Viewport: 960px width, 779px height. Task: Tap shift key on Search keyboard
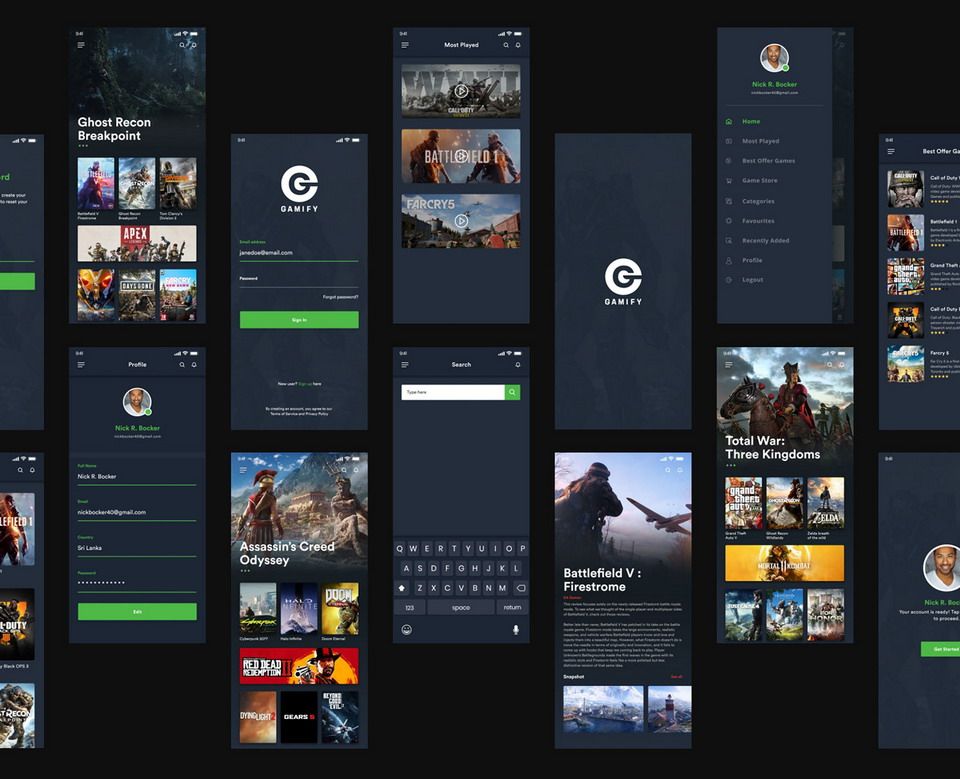[402, 588]
